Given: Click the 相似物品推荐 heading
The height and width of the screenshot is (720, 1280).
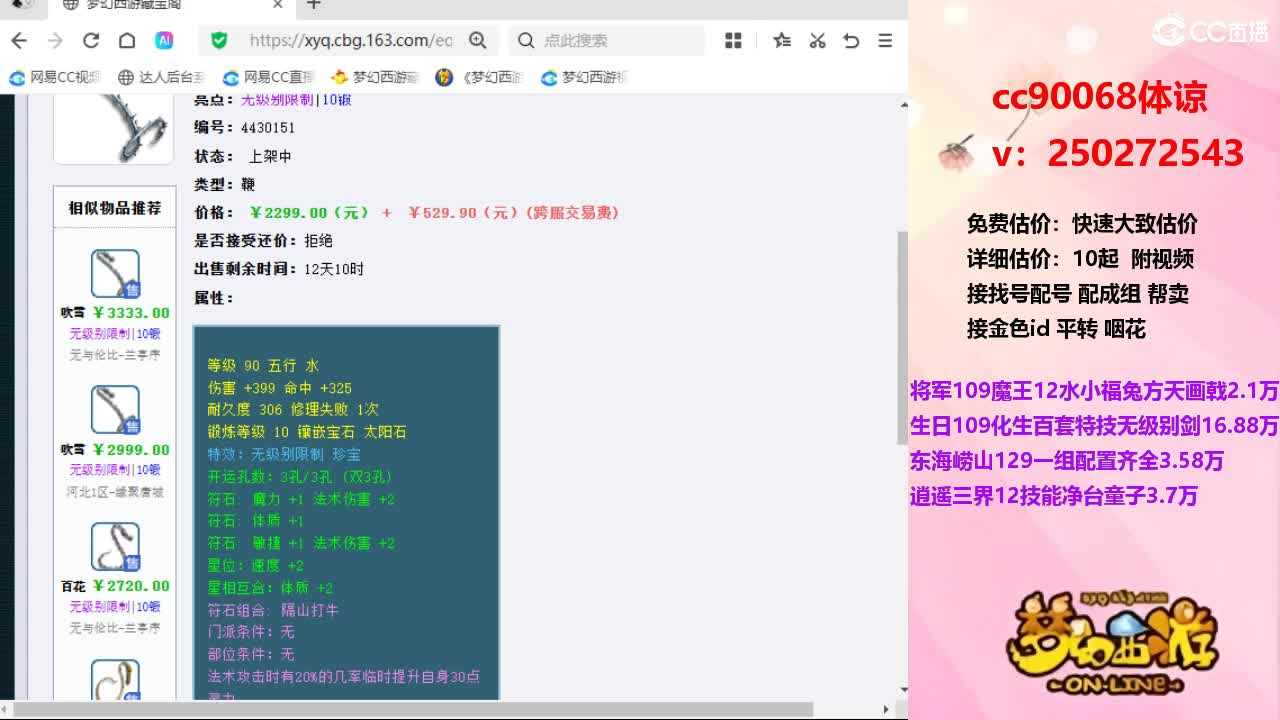Looking at the screenshot, I should [114, 208].
